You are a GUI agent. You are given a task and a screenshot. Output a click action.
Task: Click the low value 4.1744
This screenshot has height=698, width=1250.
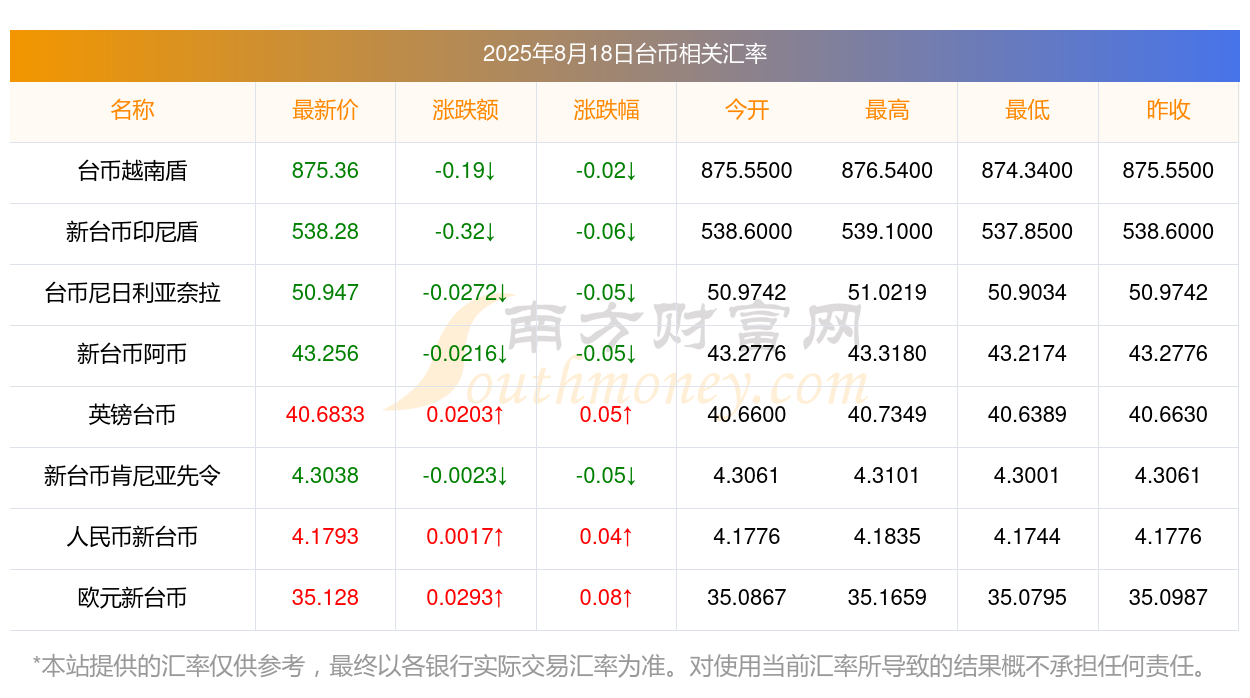(x=1027, y=537)
